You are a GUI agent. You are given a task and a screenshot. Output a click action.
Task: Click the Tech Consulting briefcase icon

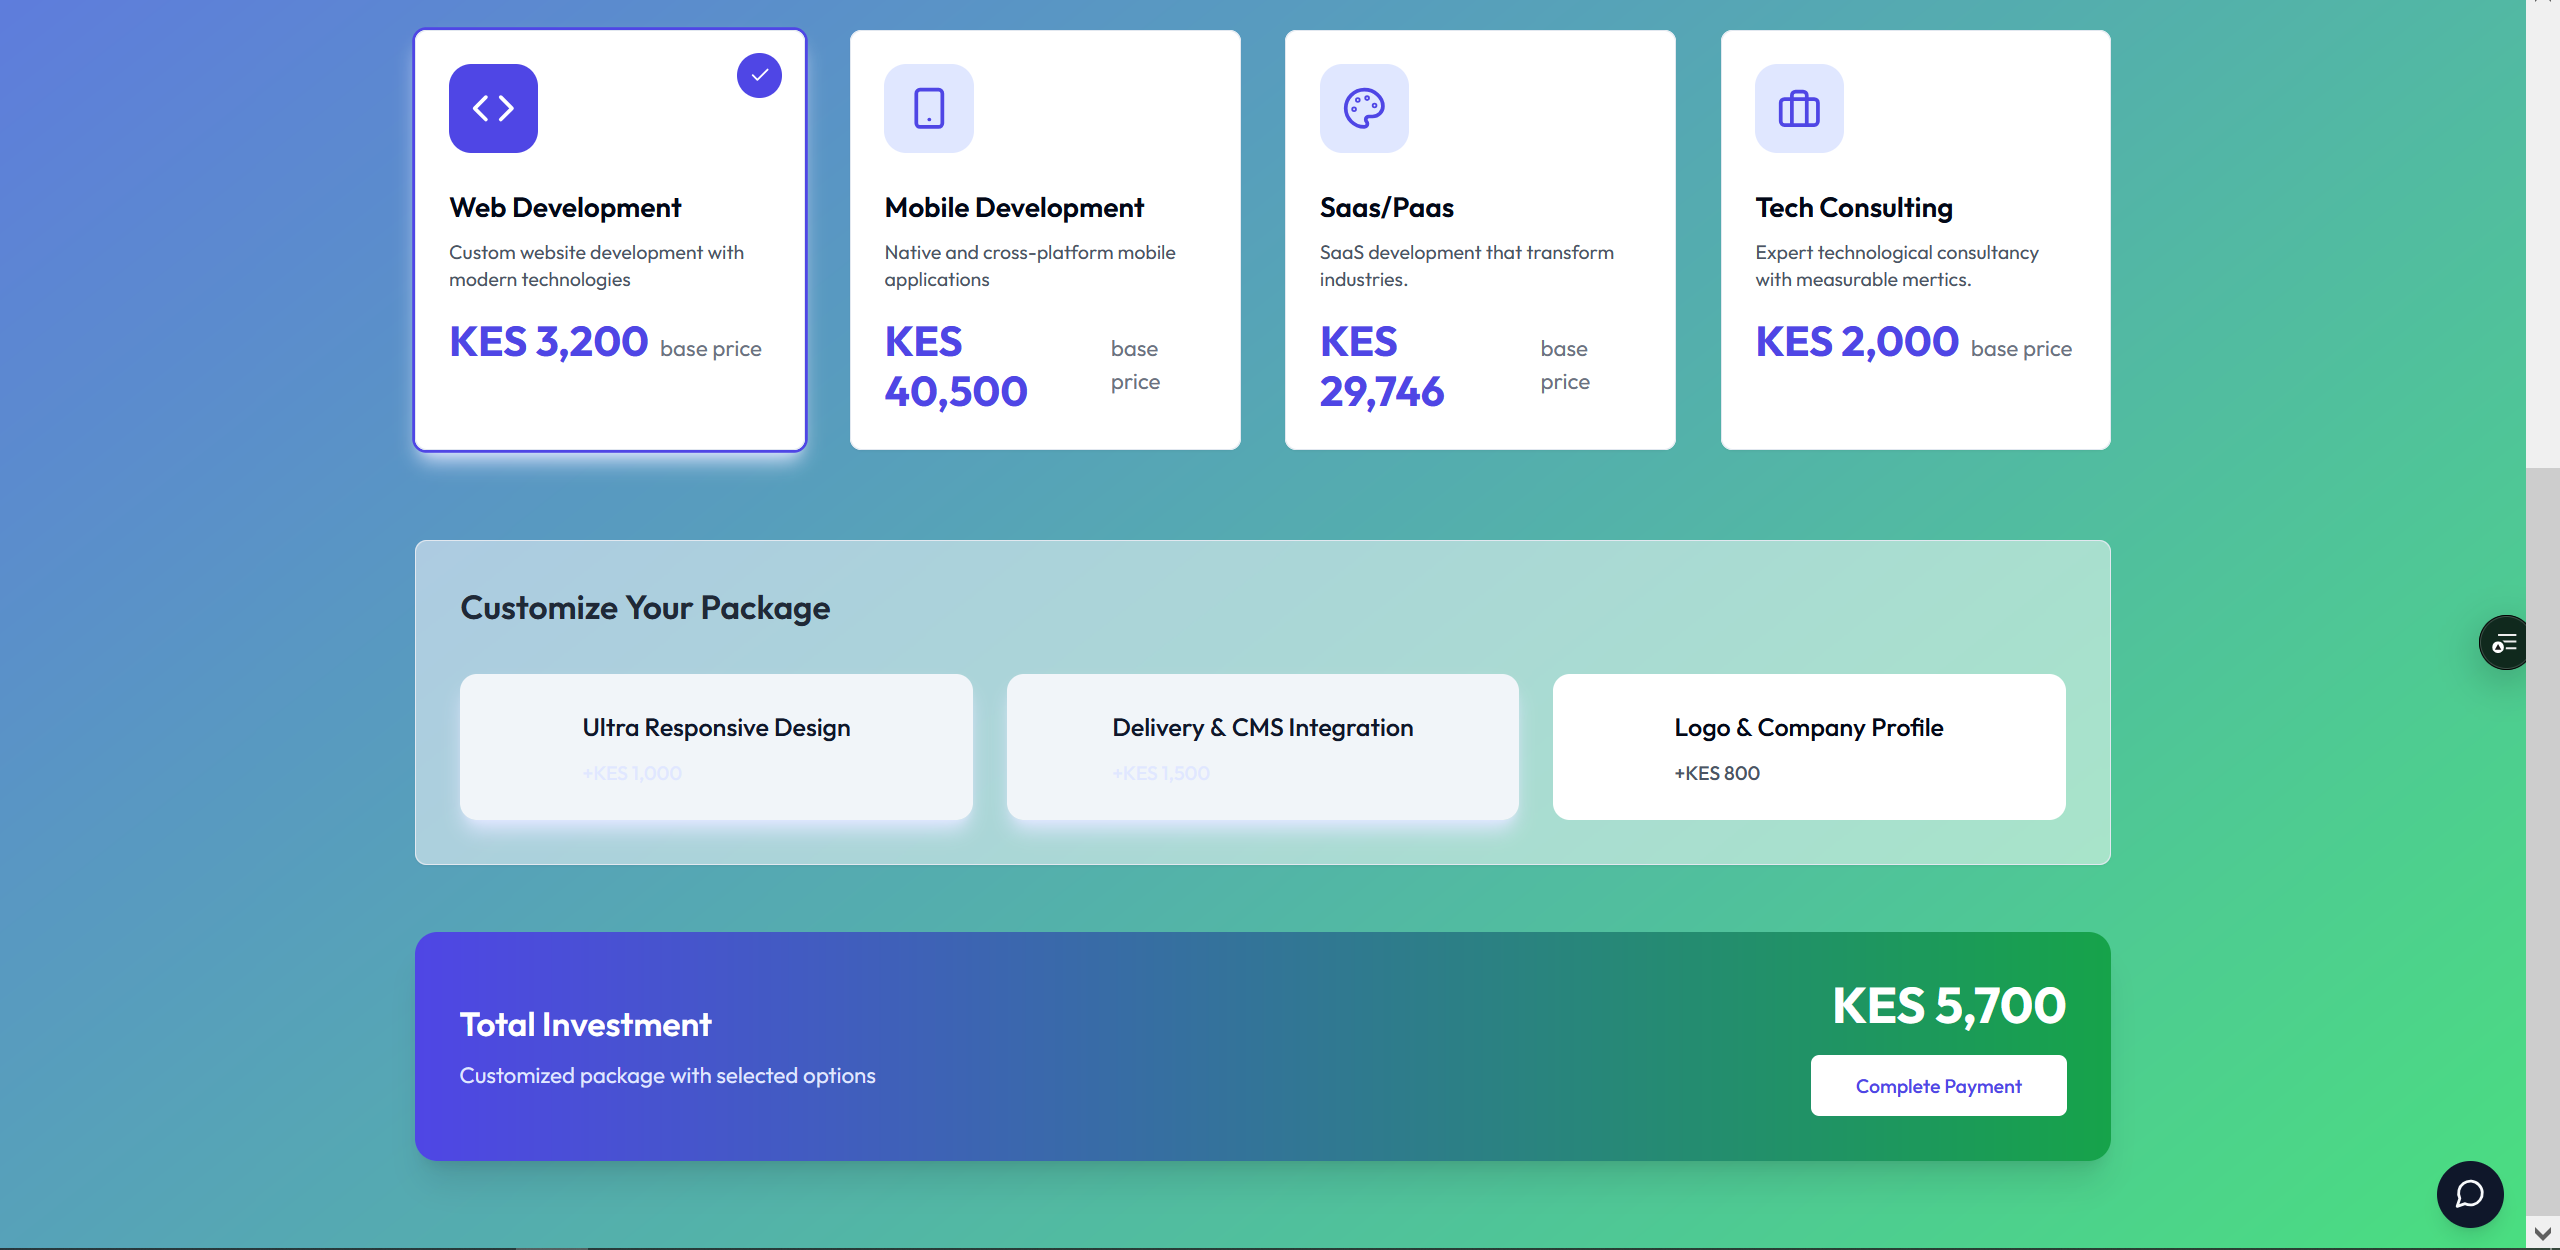click(x=1799, y=108)
